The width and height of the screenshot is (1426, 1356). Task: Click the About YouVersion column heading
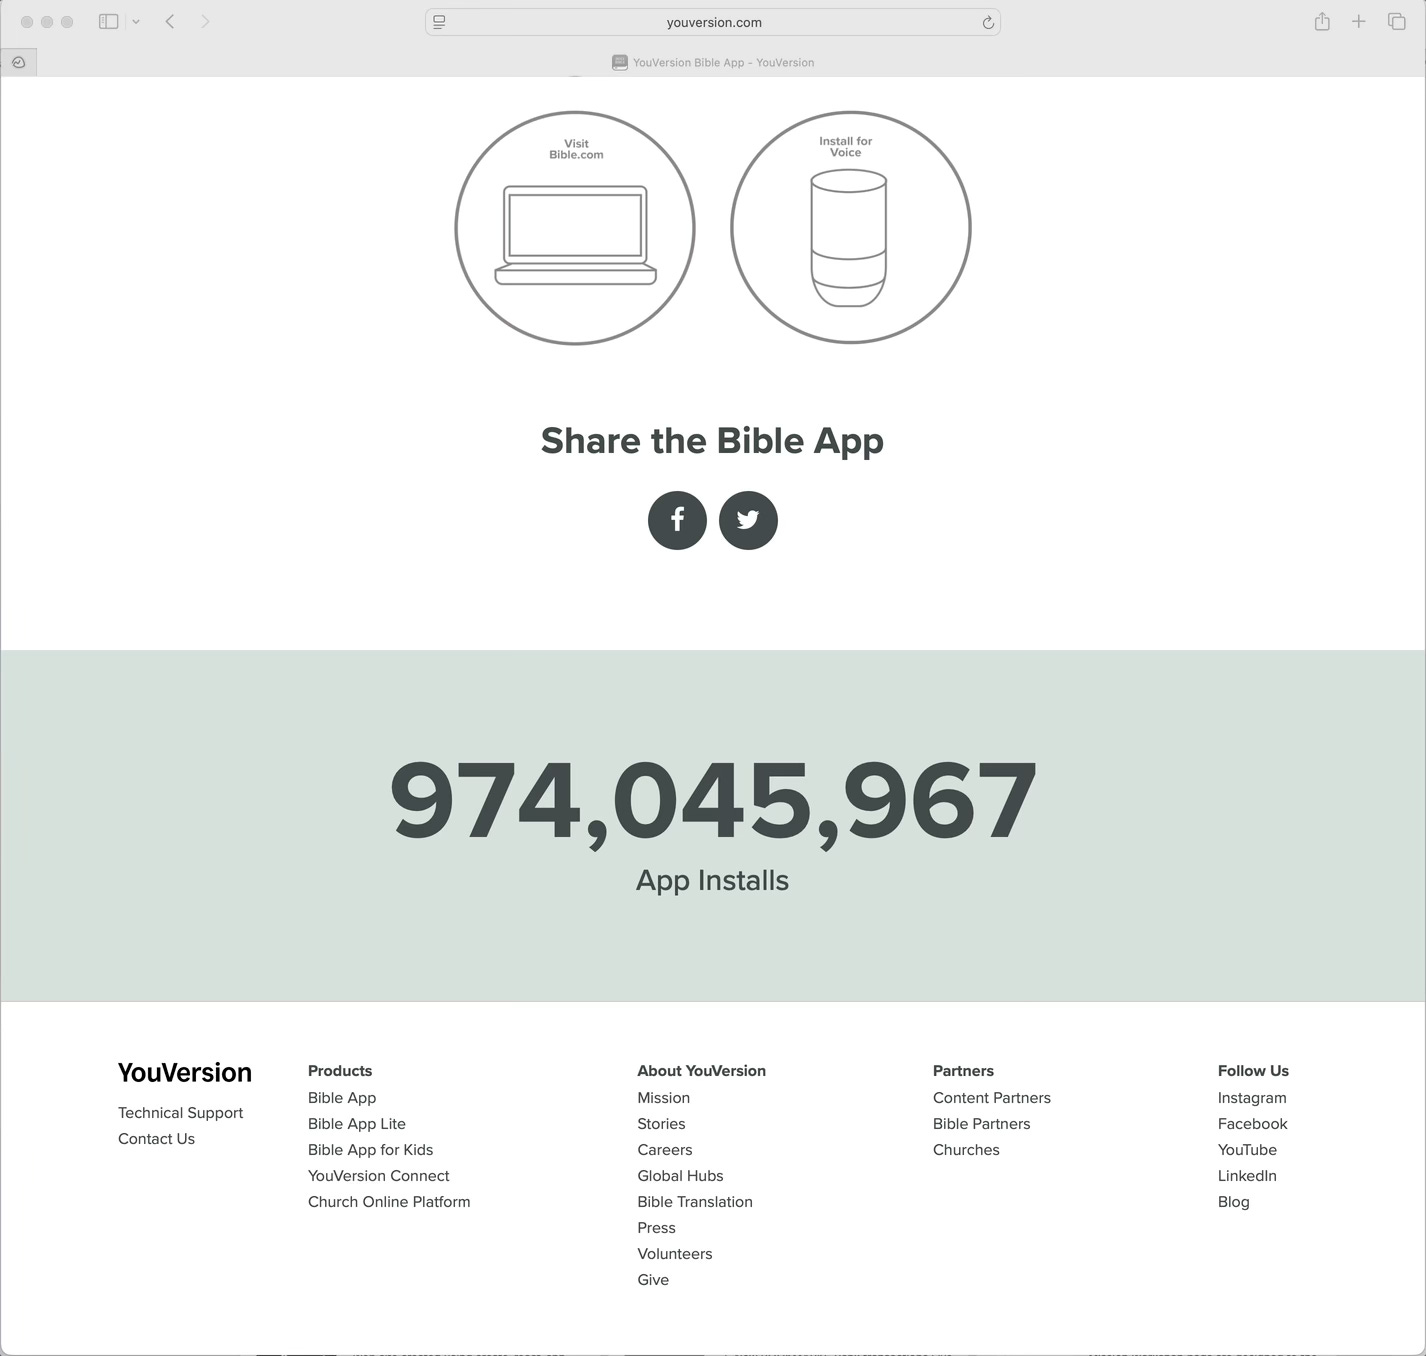point(701,1071)
